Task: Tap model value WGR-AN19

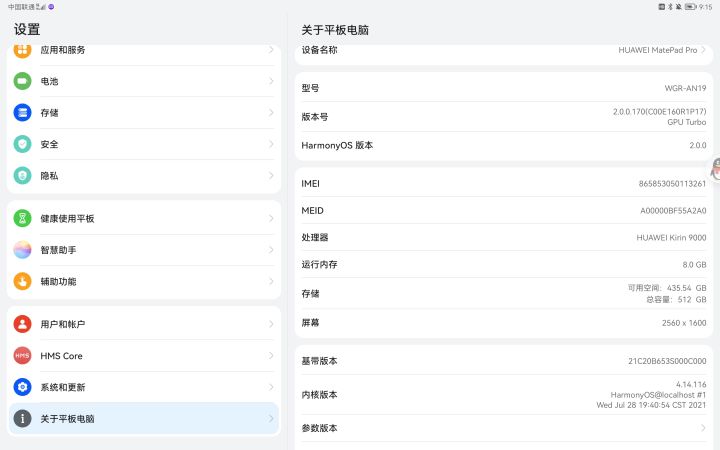Action: click(685, 88)
